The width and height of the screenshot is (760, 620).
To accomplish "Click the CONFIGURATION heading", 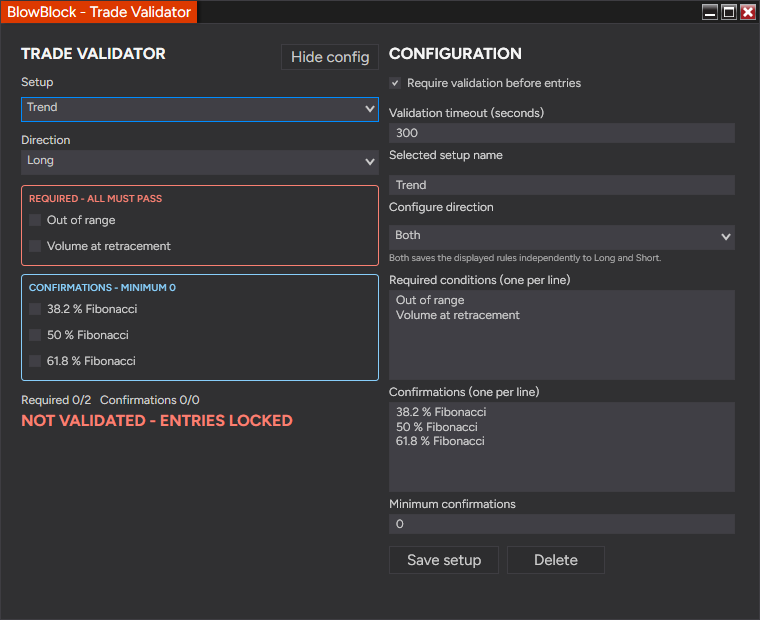I will 456,54.
